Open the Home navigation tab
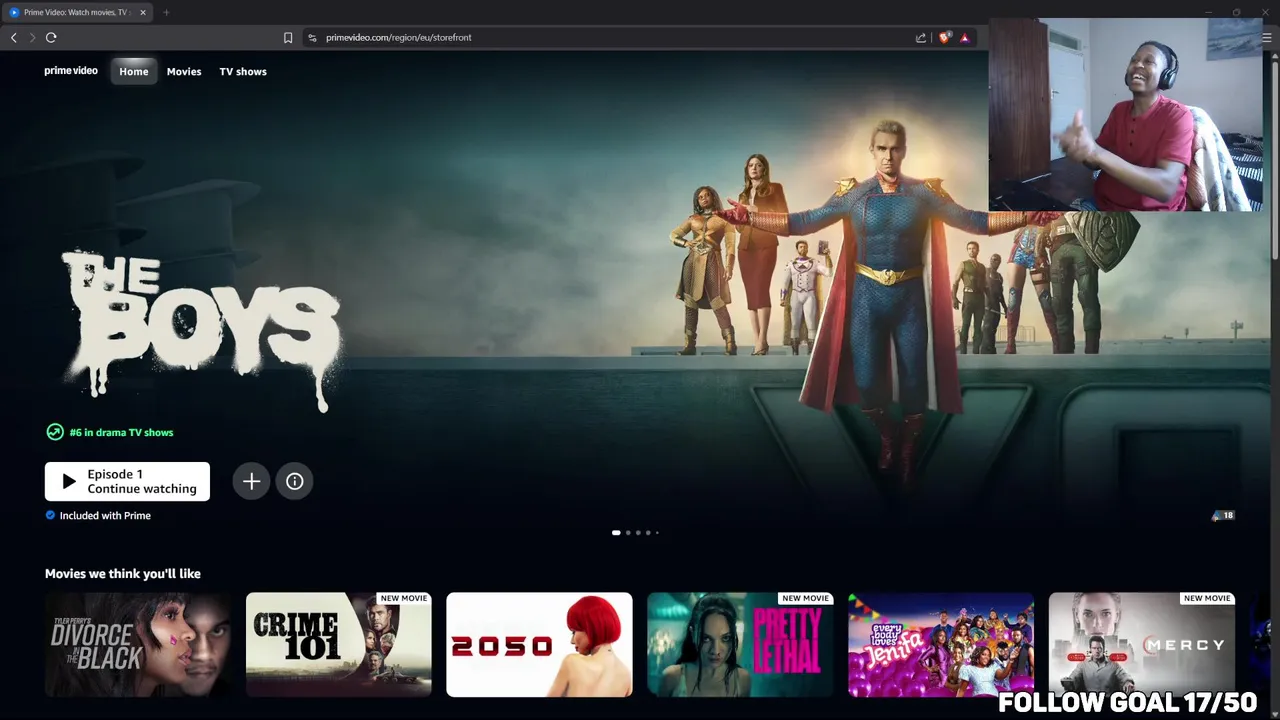Viewport: 1280px width, 720px height. (134, 71)
